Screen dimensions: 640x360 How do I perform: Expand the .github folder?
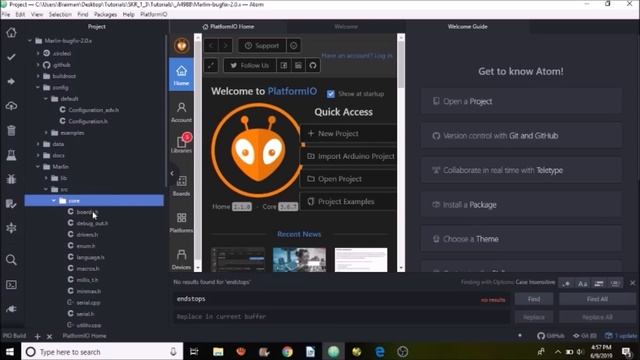[x=38, y=64]
